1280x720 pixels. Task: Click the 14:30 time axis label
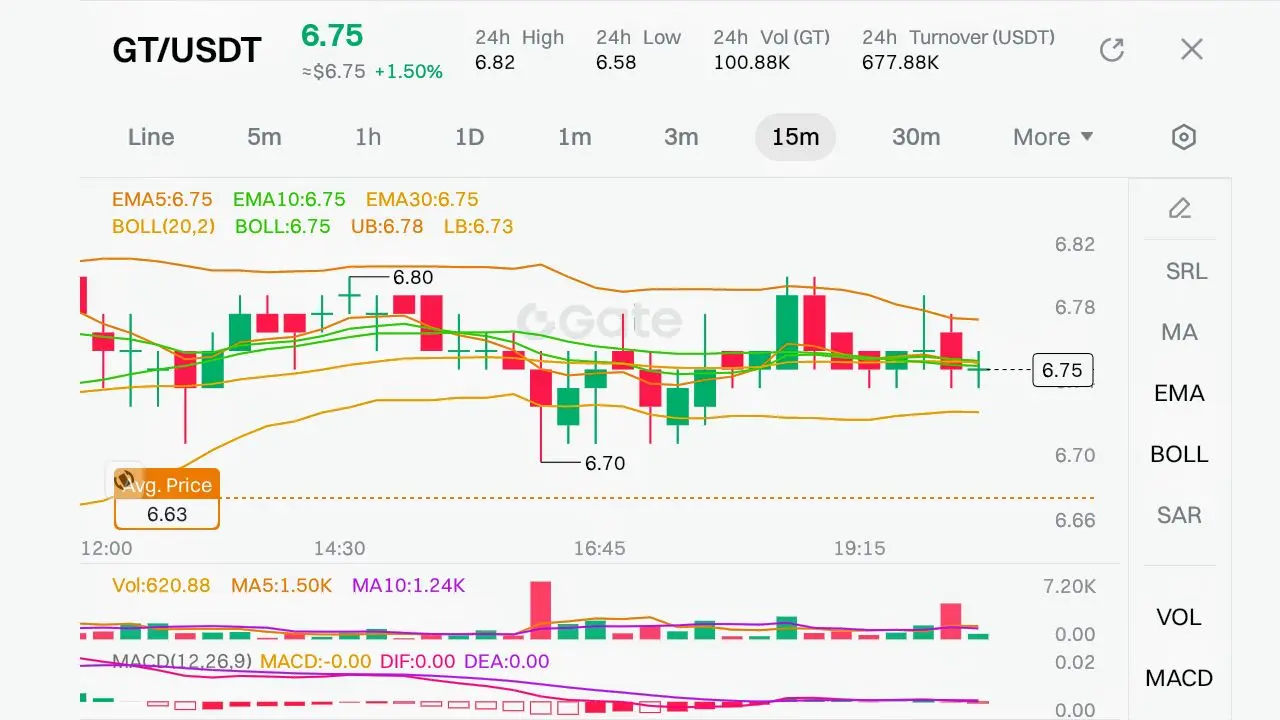coord(340,548)
